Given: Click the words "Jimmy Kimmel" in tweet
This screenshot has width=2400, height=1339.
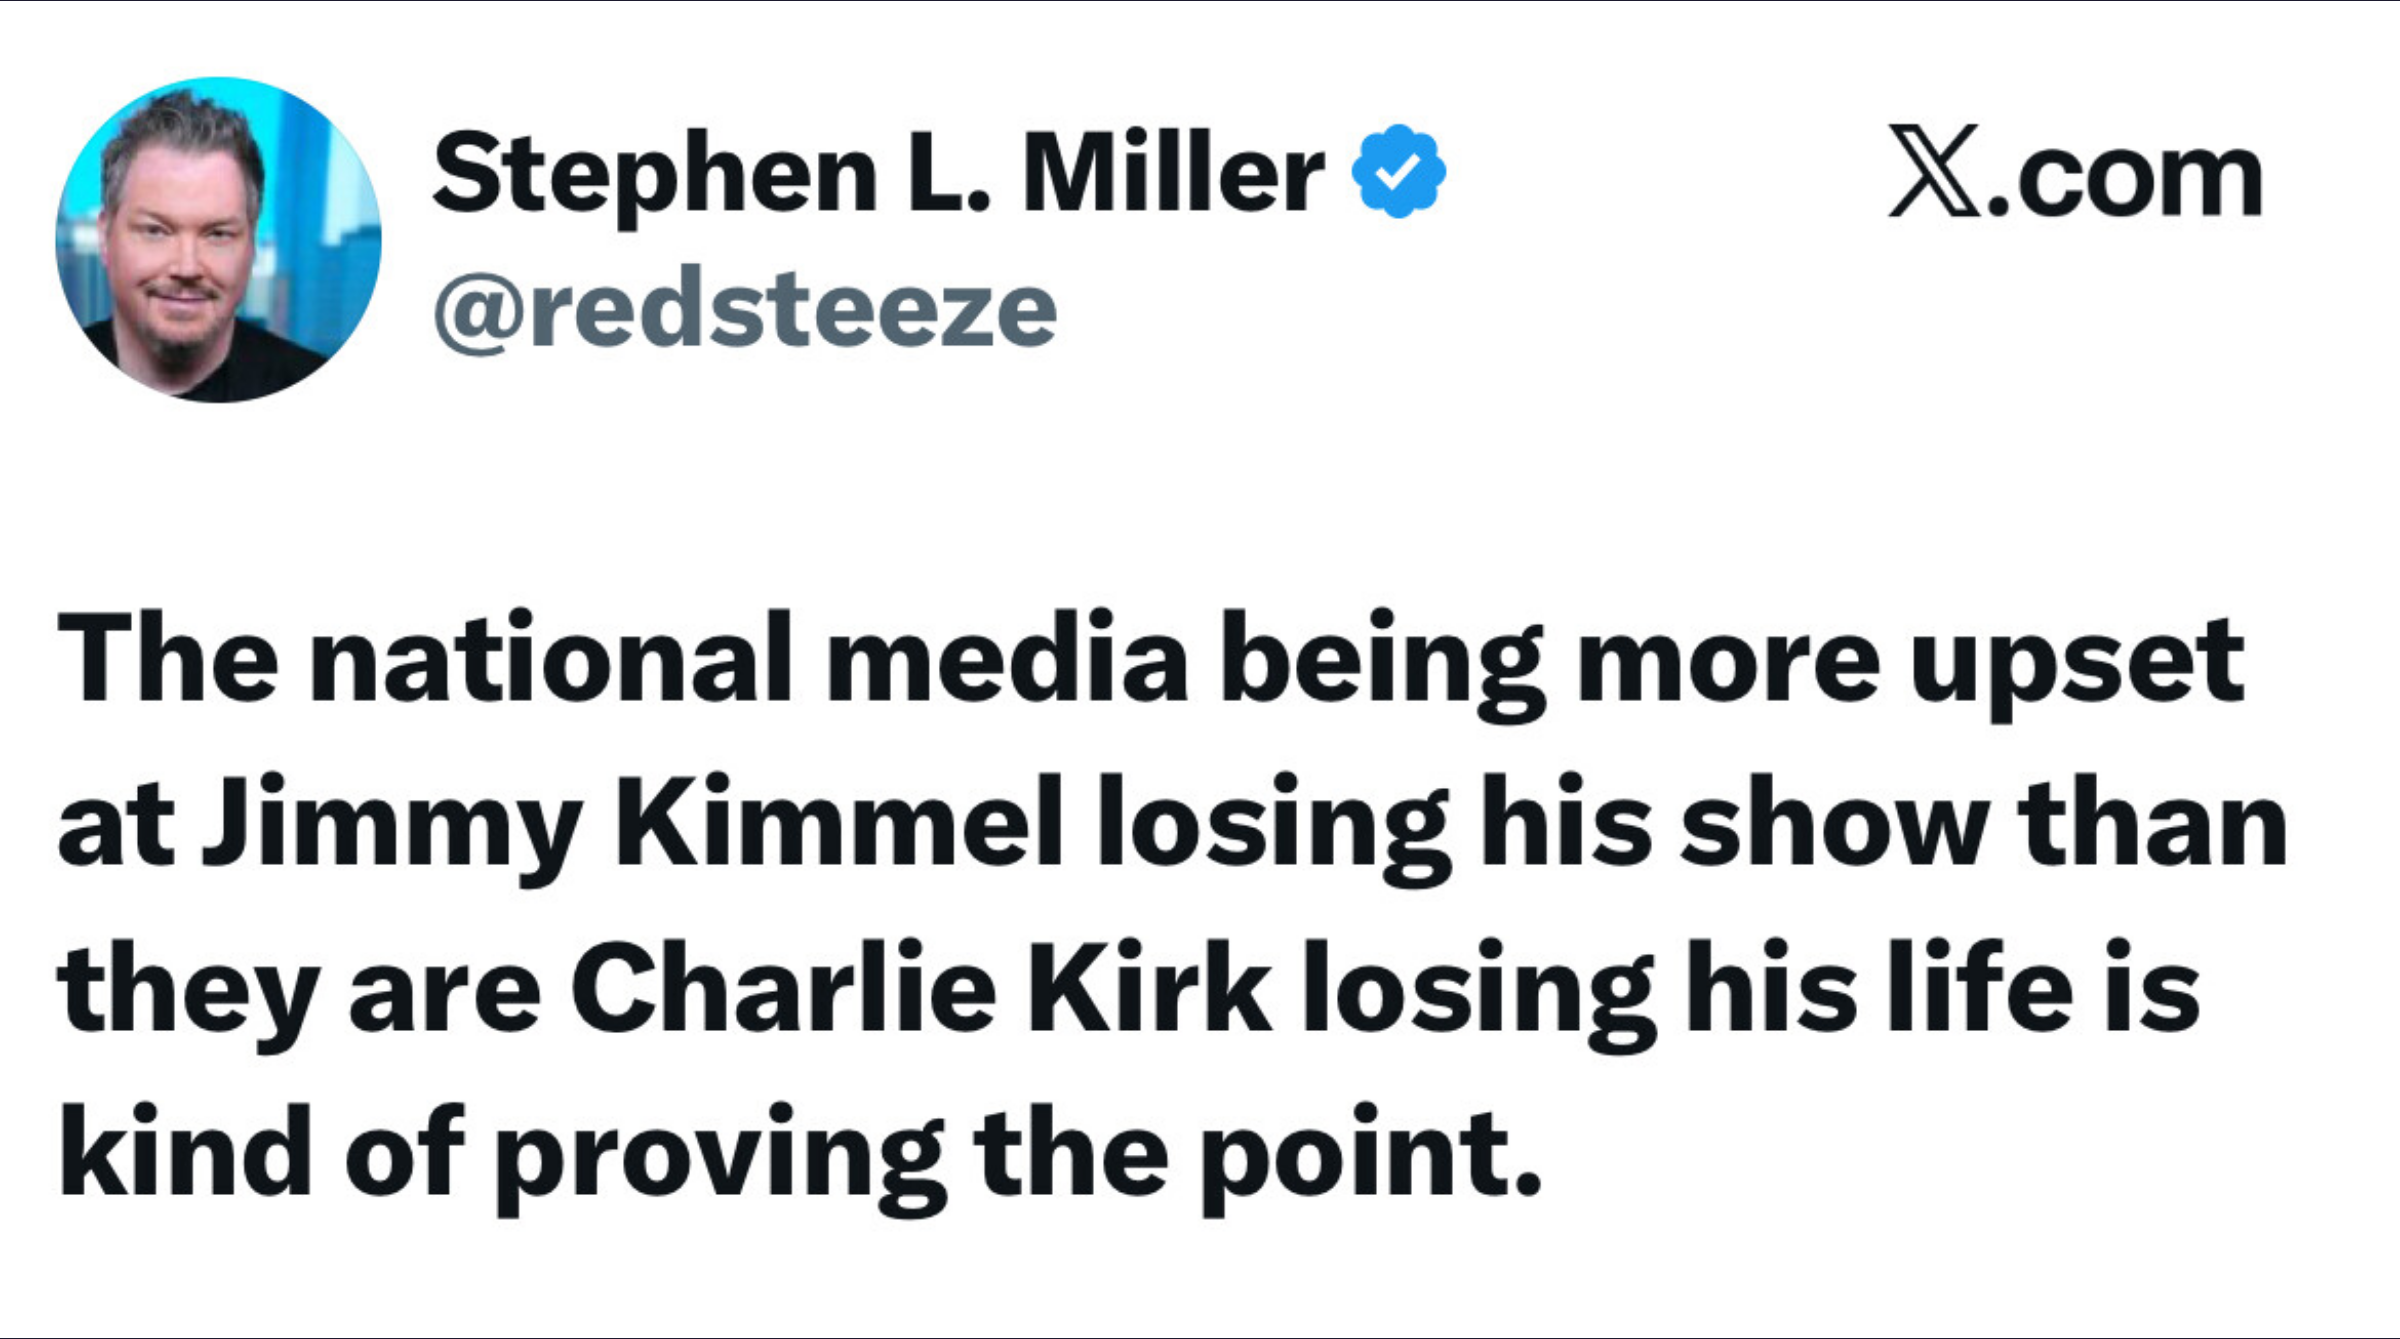Looking at the screenshot, I should tap(632, 826).
